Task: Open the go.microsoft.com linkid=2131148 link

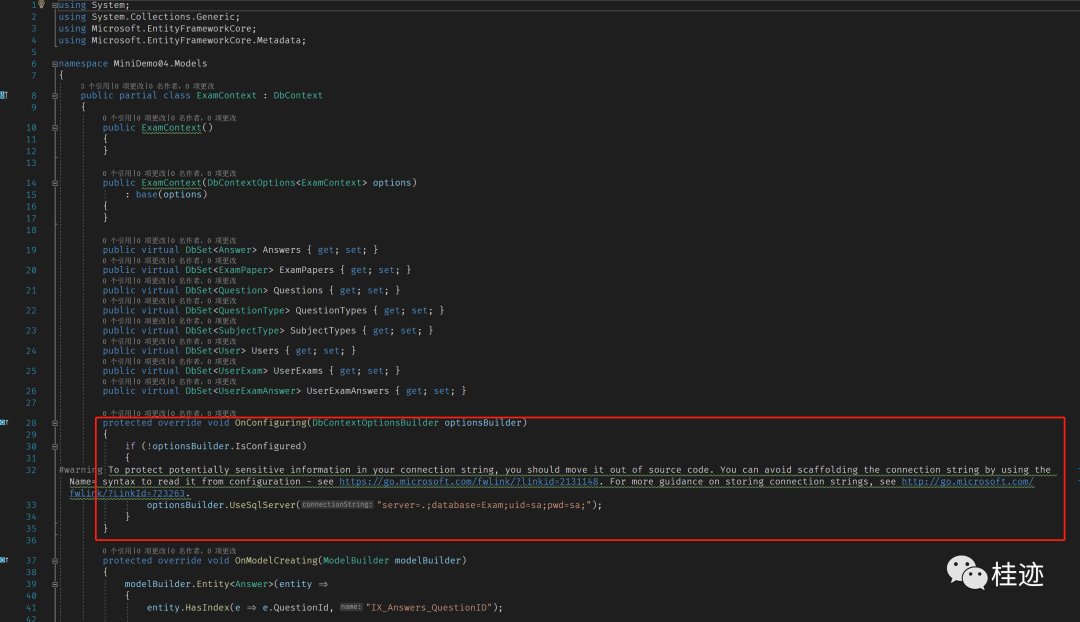Action: point(468,481)
